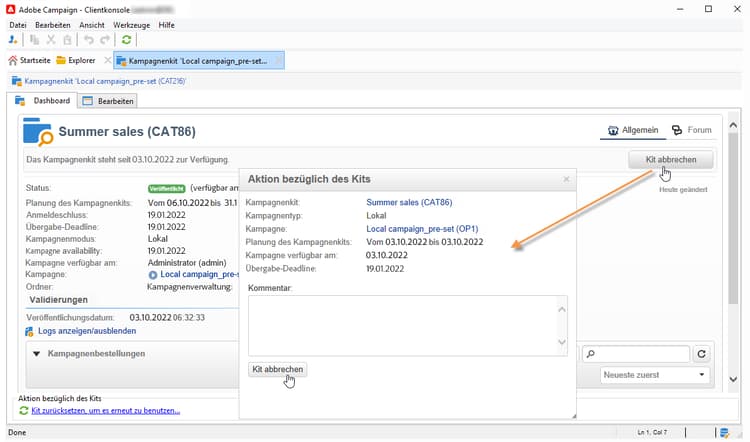Open Explorer via the folder icon

pos(62,61)
